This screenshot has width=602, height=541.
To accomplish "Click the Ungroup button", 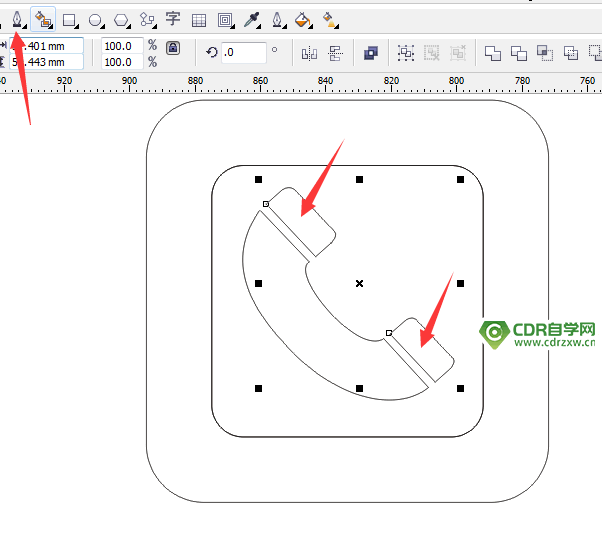I will [x=432, y=53].
